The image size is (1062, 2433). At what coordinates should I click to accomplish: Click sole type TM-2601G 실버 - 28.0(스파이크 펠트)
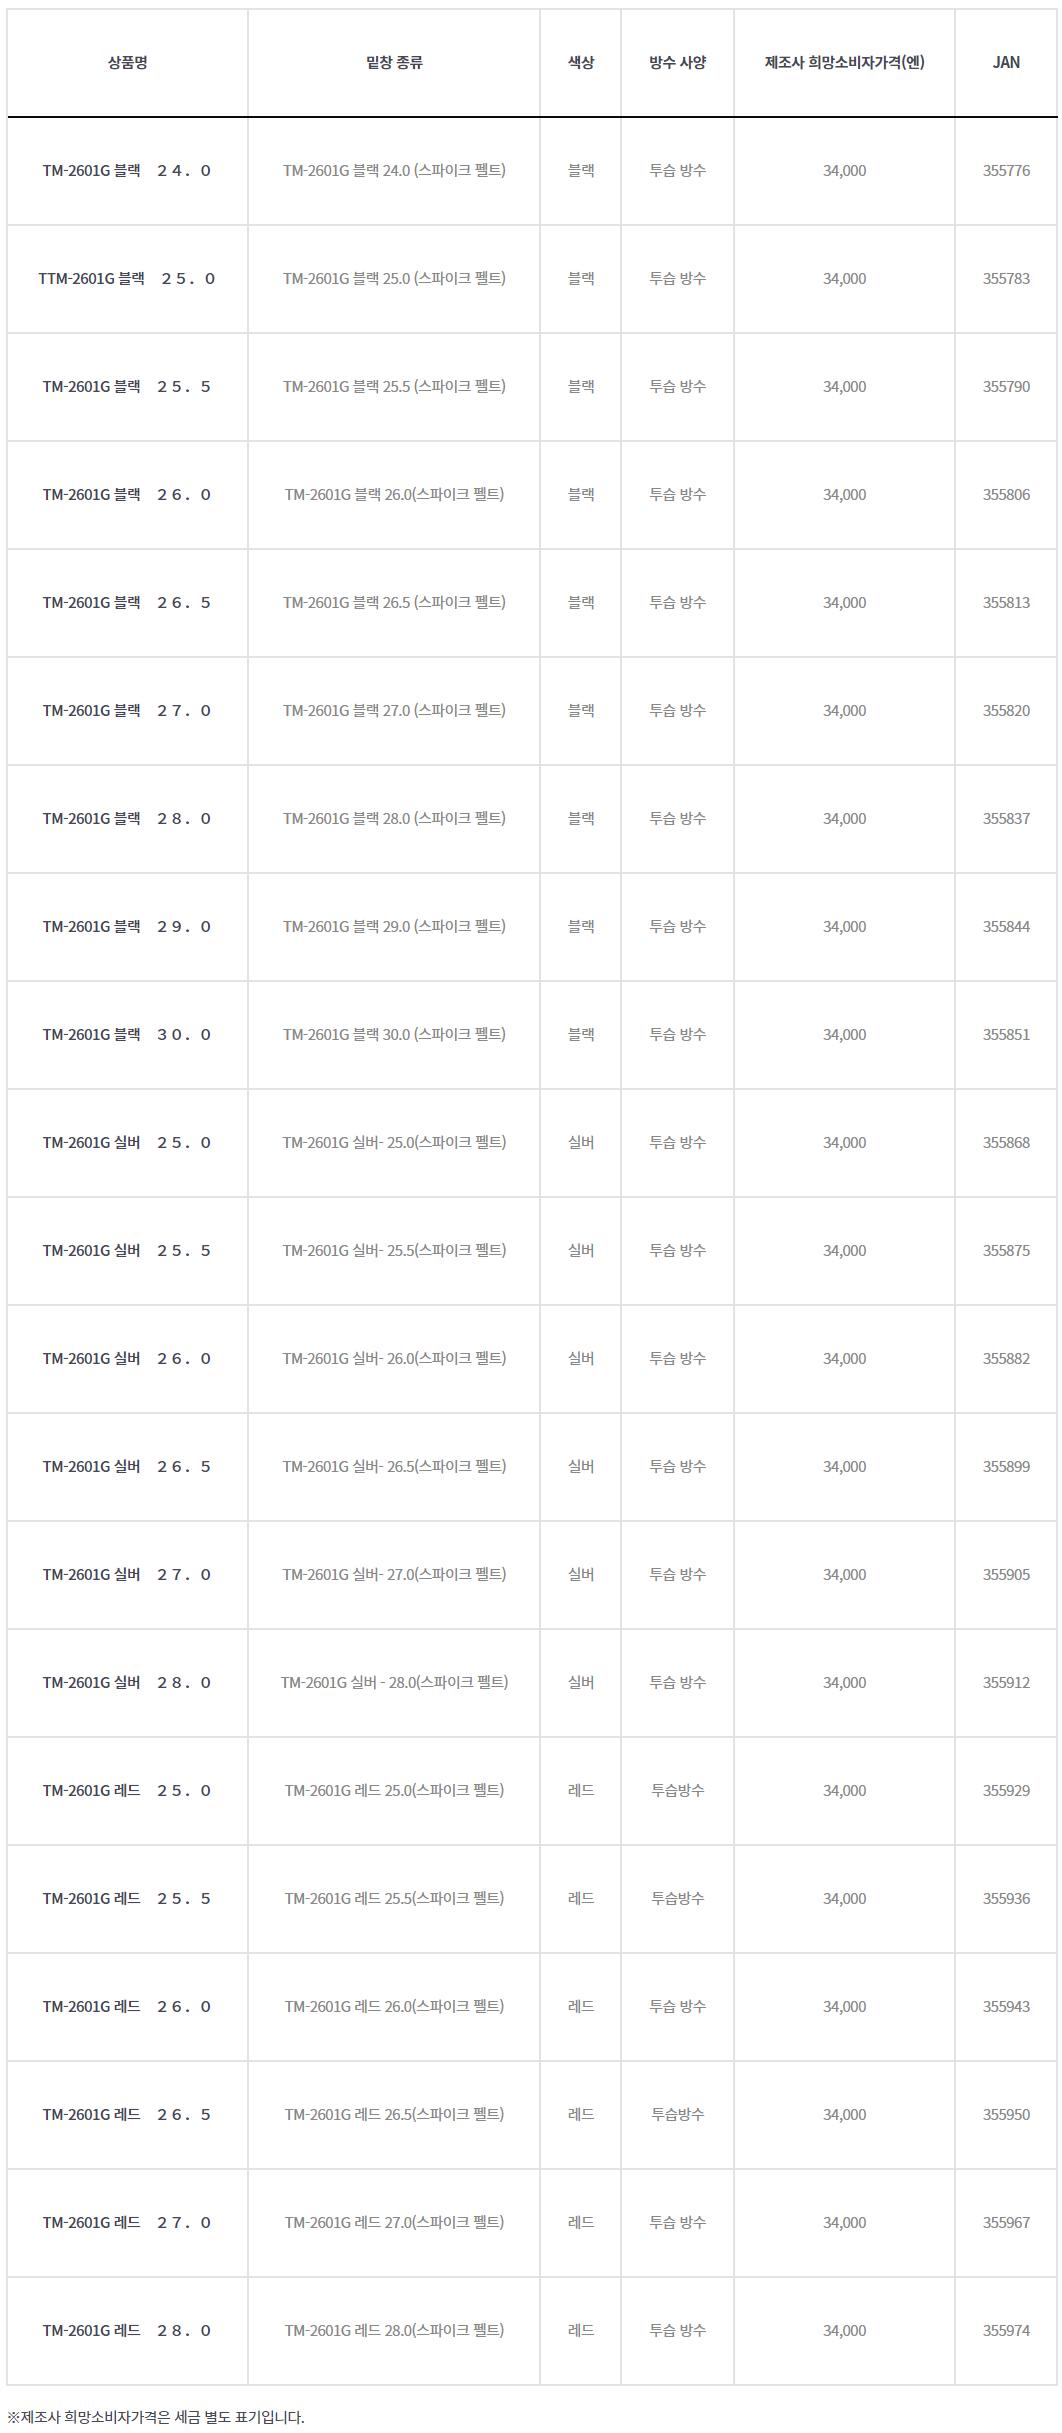point(394,1682)
